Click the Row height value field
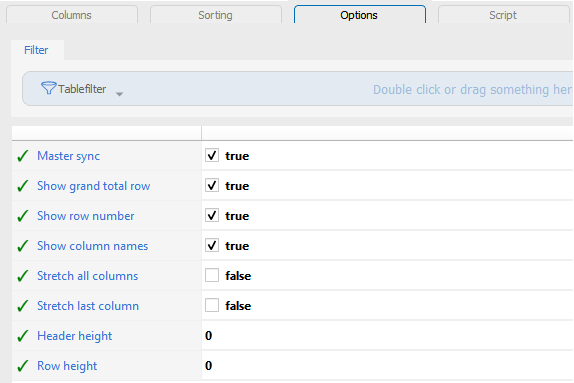The width and height of the screenshot is (574, 383). click(387, 366)
